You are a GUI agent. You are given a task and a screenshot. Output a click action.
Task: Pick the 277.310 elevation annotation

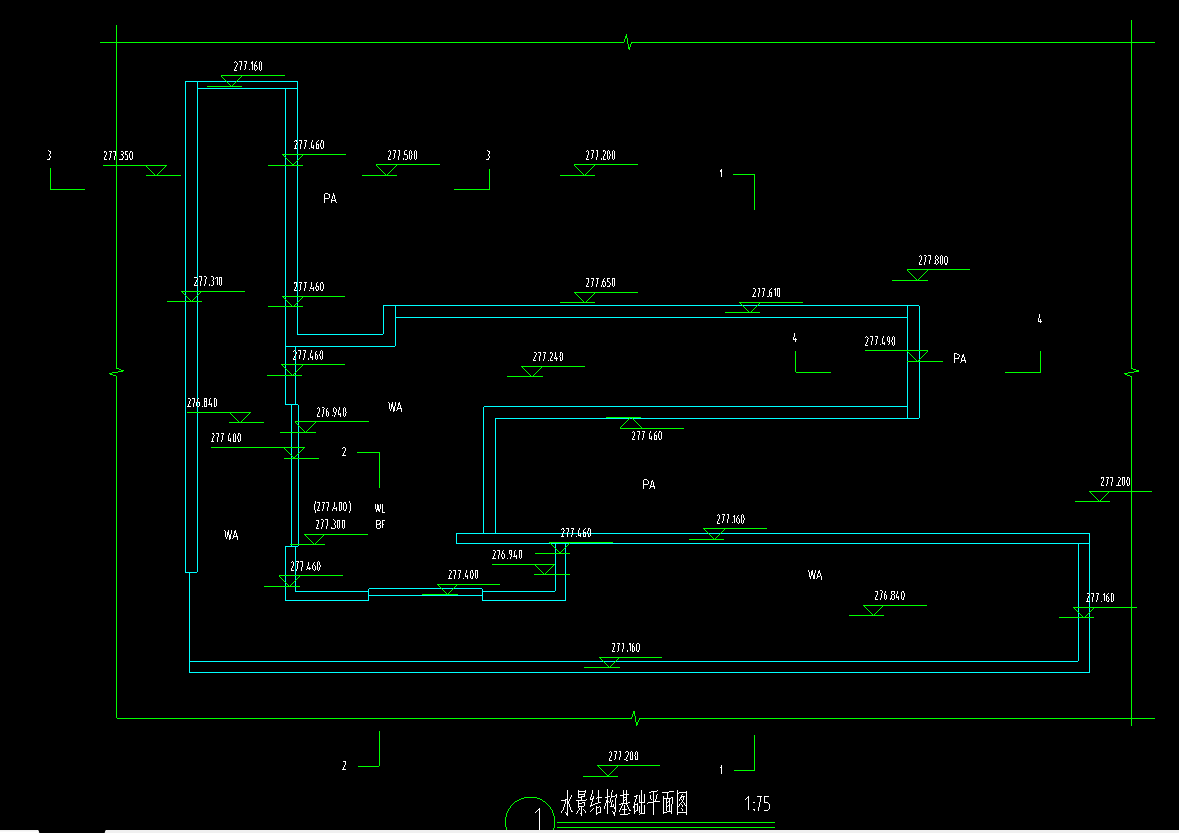click(208, 281)
